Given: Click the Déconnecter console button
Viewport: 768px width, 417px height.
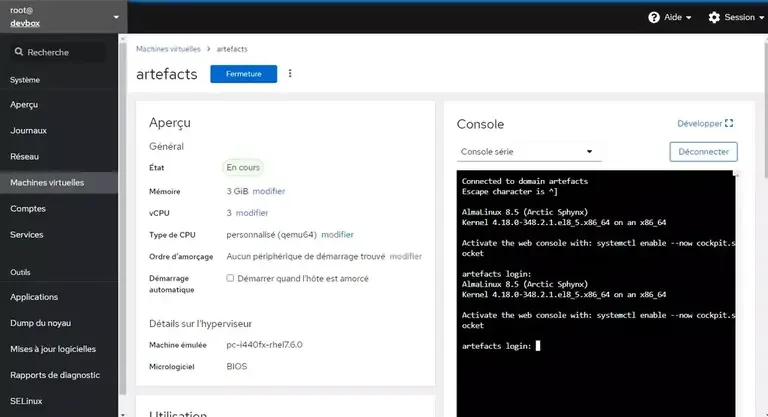Looking at the screenshot, I should [x=703, y=152].
